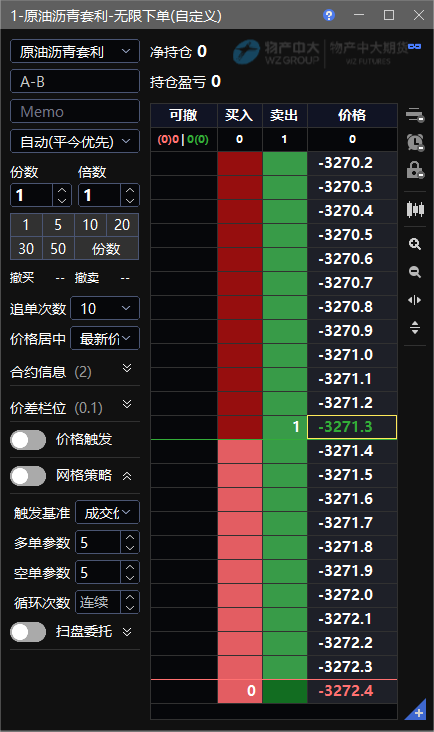
Task: Open the 自动(平今优先) dropdown
Action: click(75, 141)
